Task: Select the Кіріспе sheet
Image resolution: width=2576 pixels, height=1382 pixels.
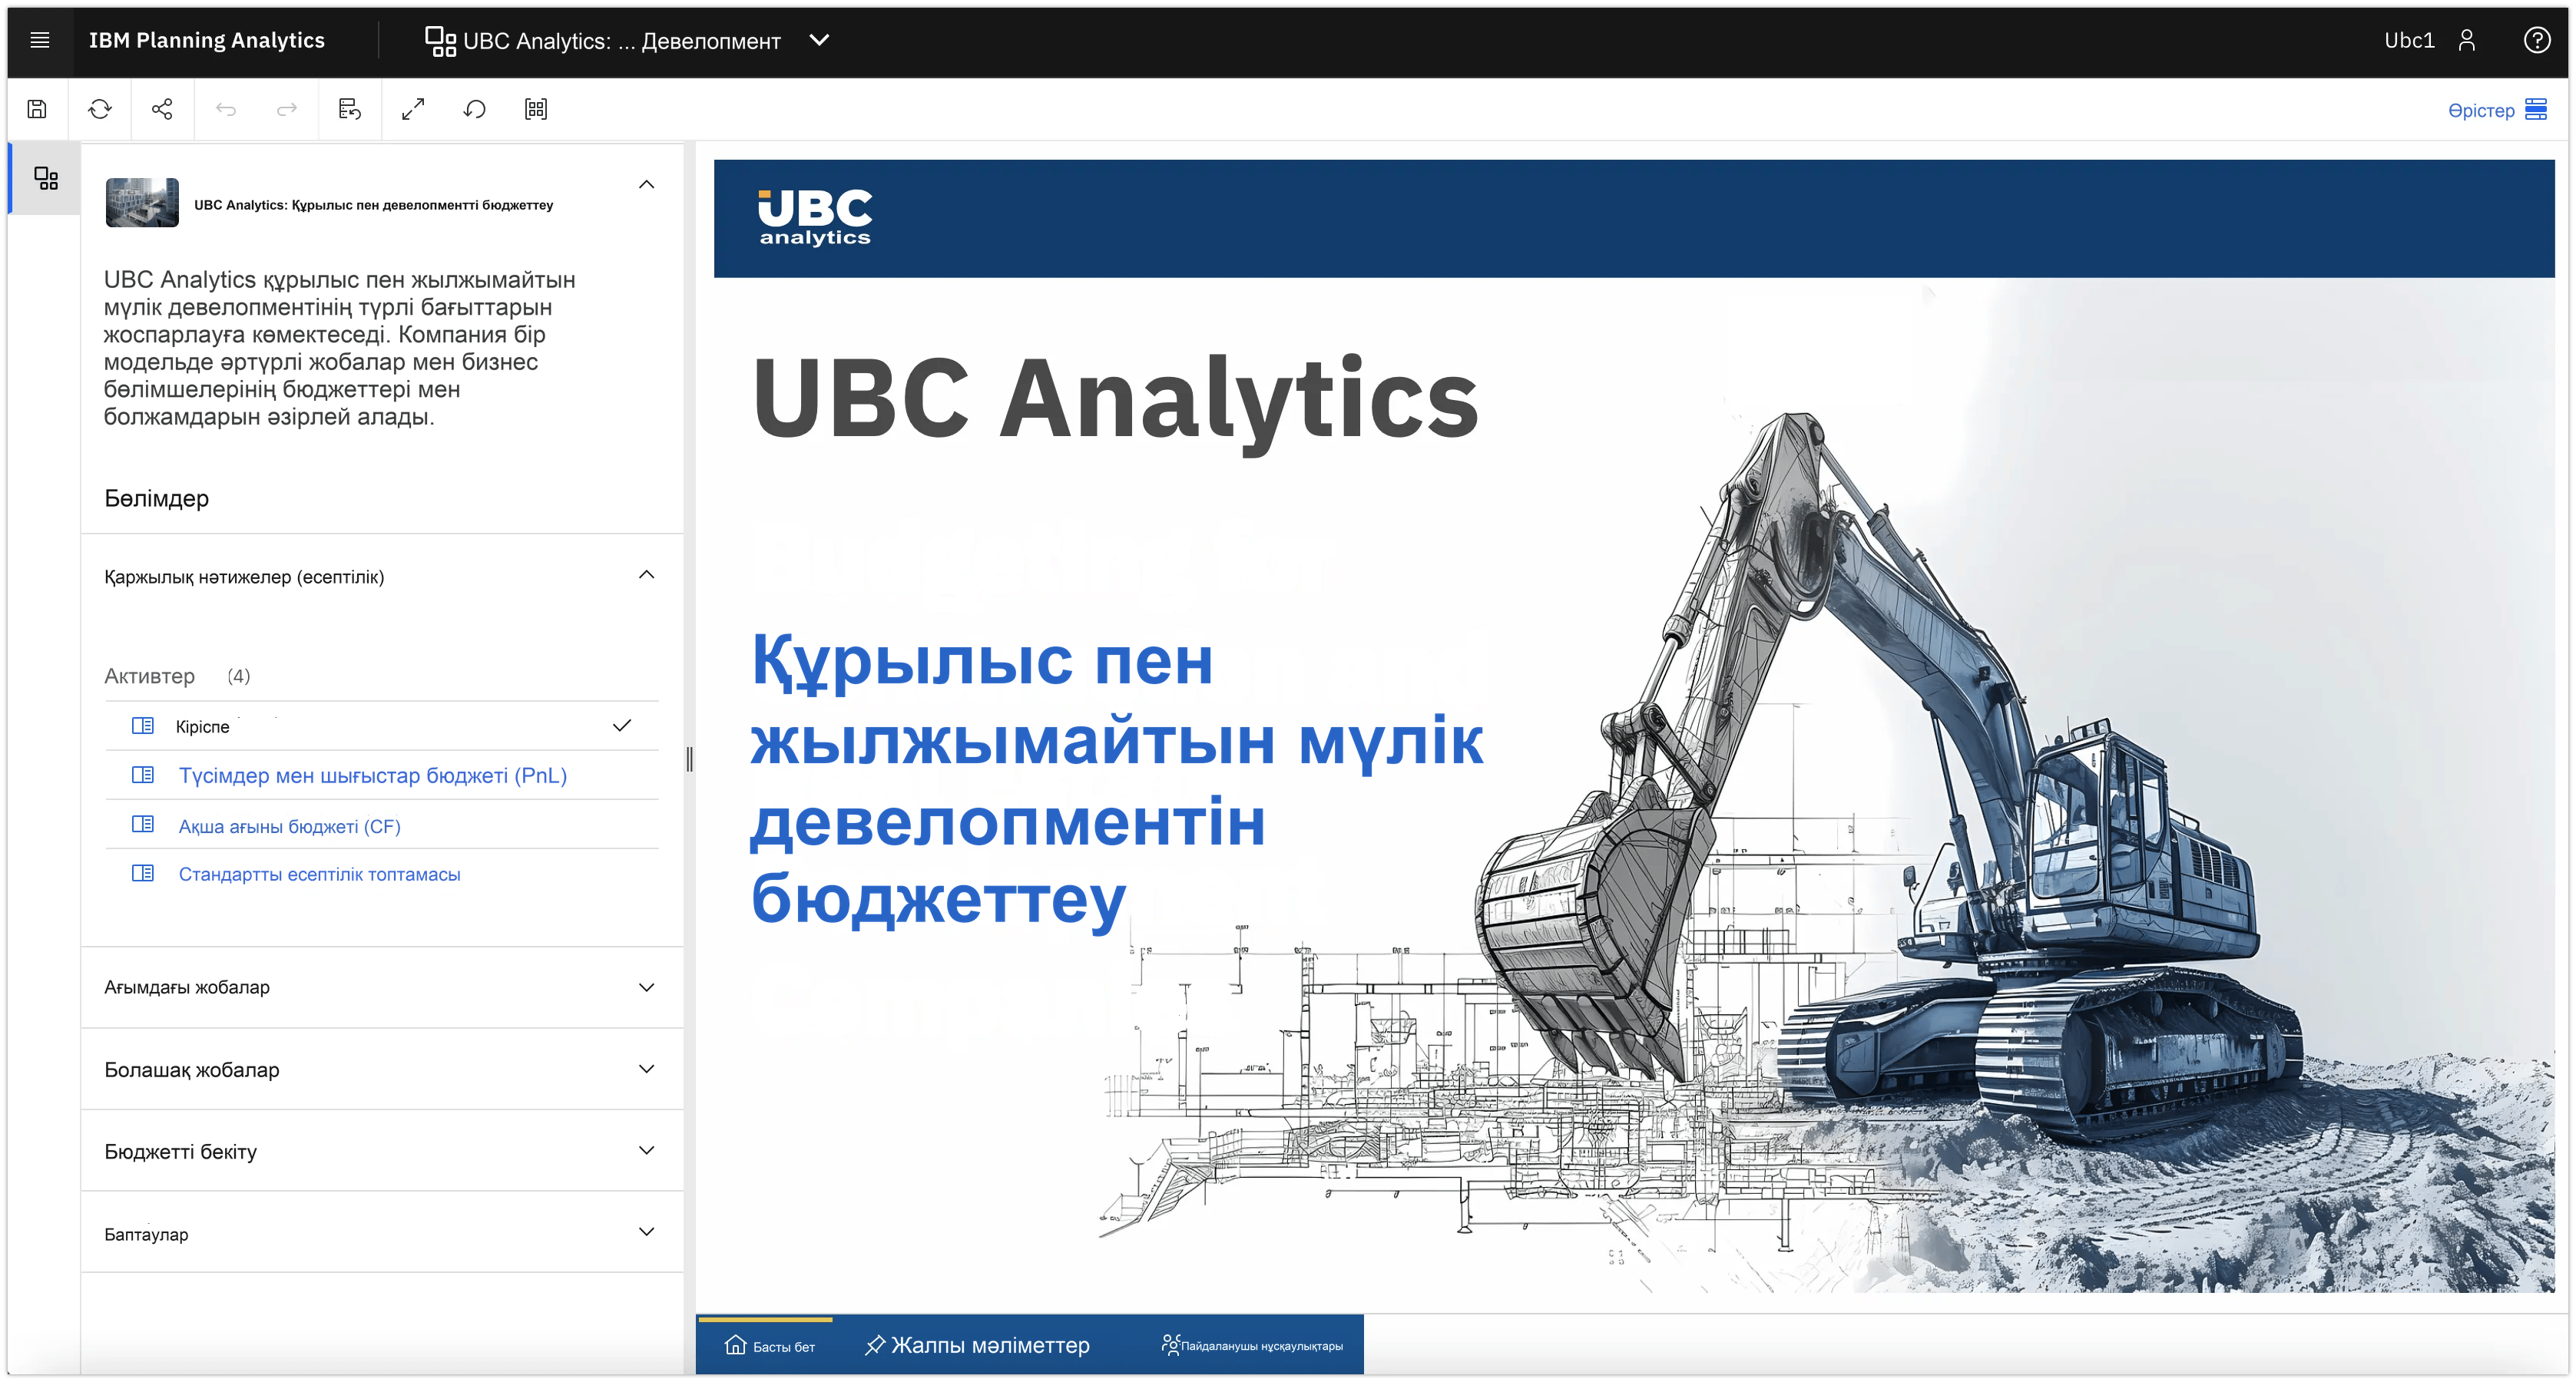Action: [x=382, y=726]
